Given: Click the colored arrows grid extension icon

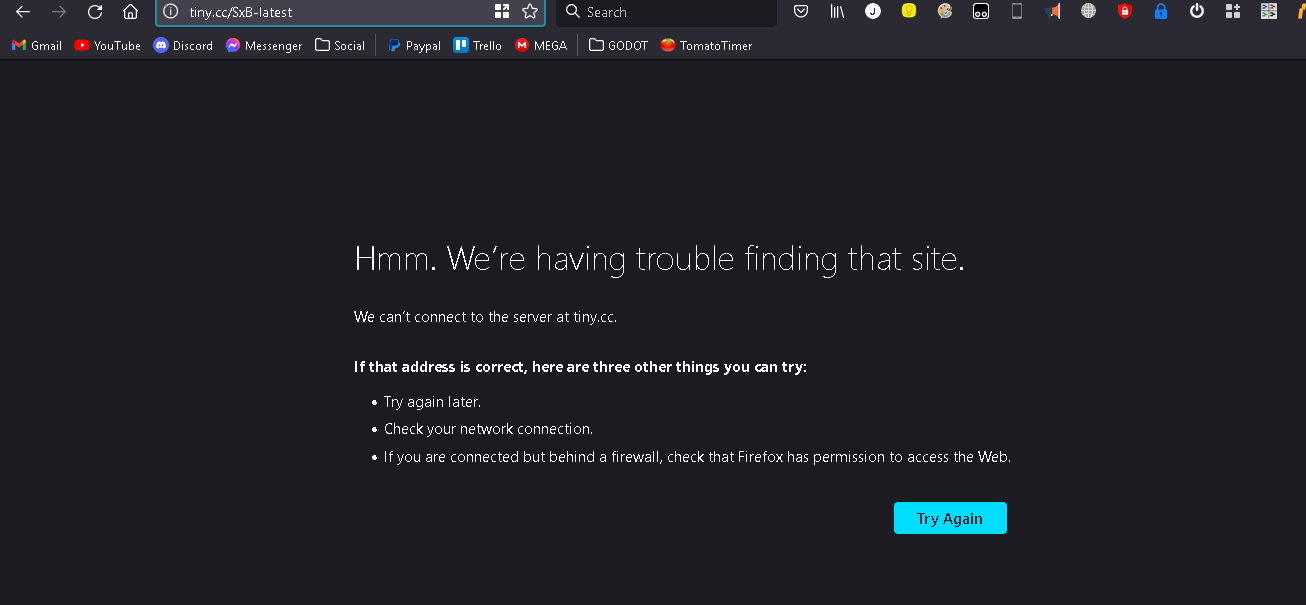Looking at the screenshot, I should click(x=1269, y=12).
